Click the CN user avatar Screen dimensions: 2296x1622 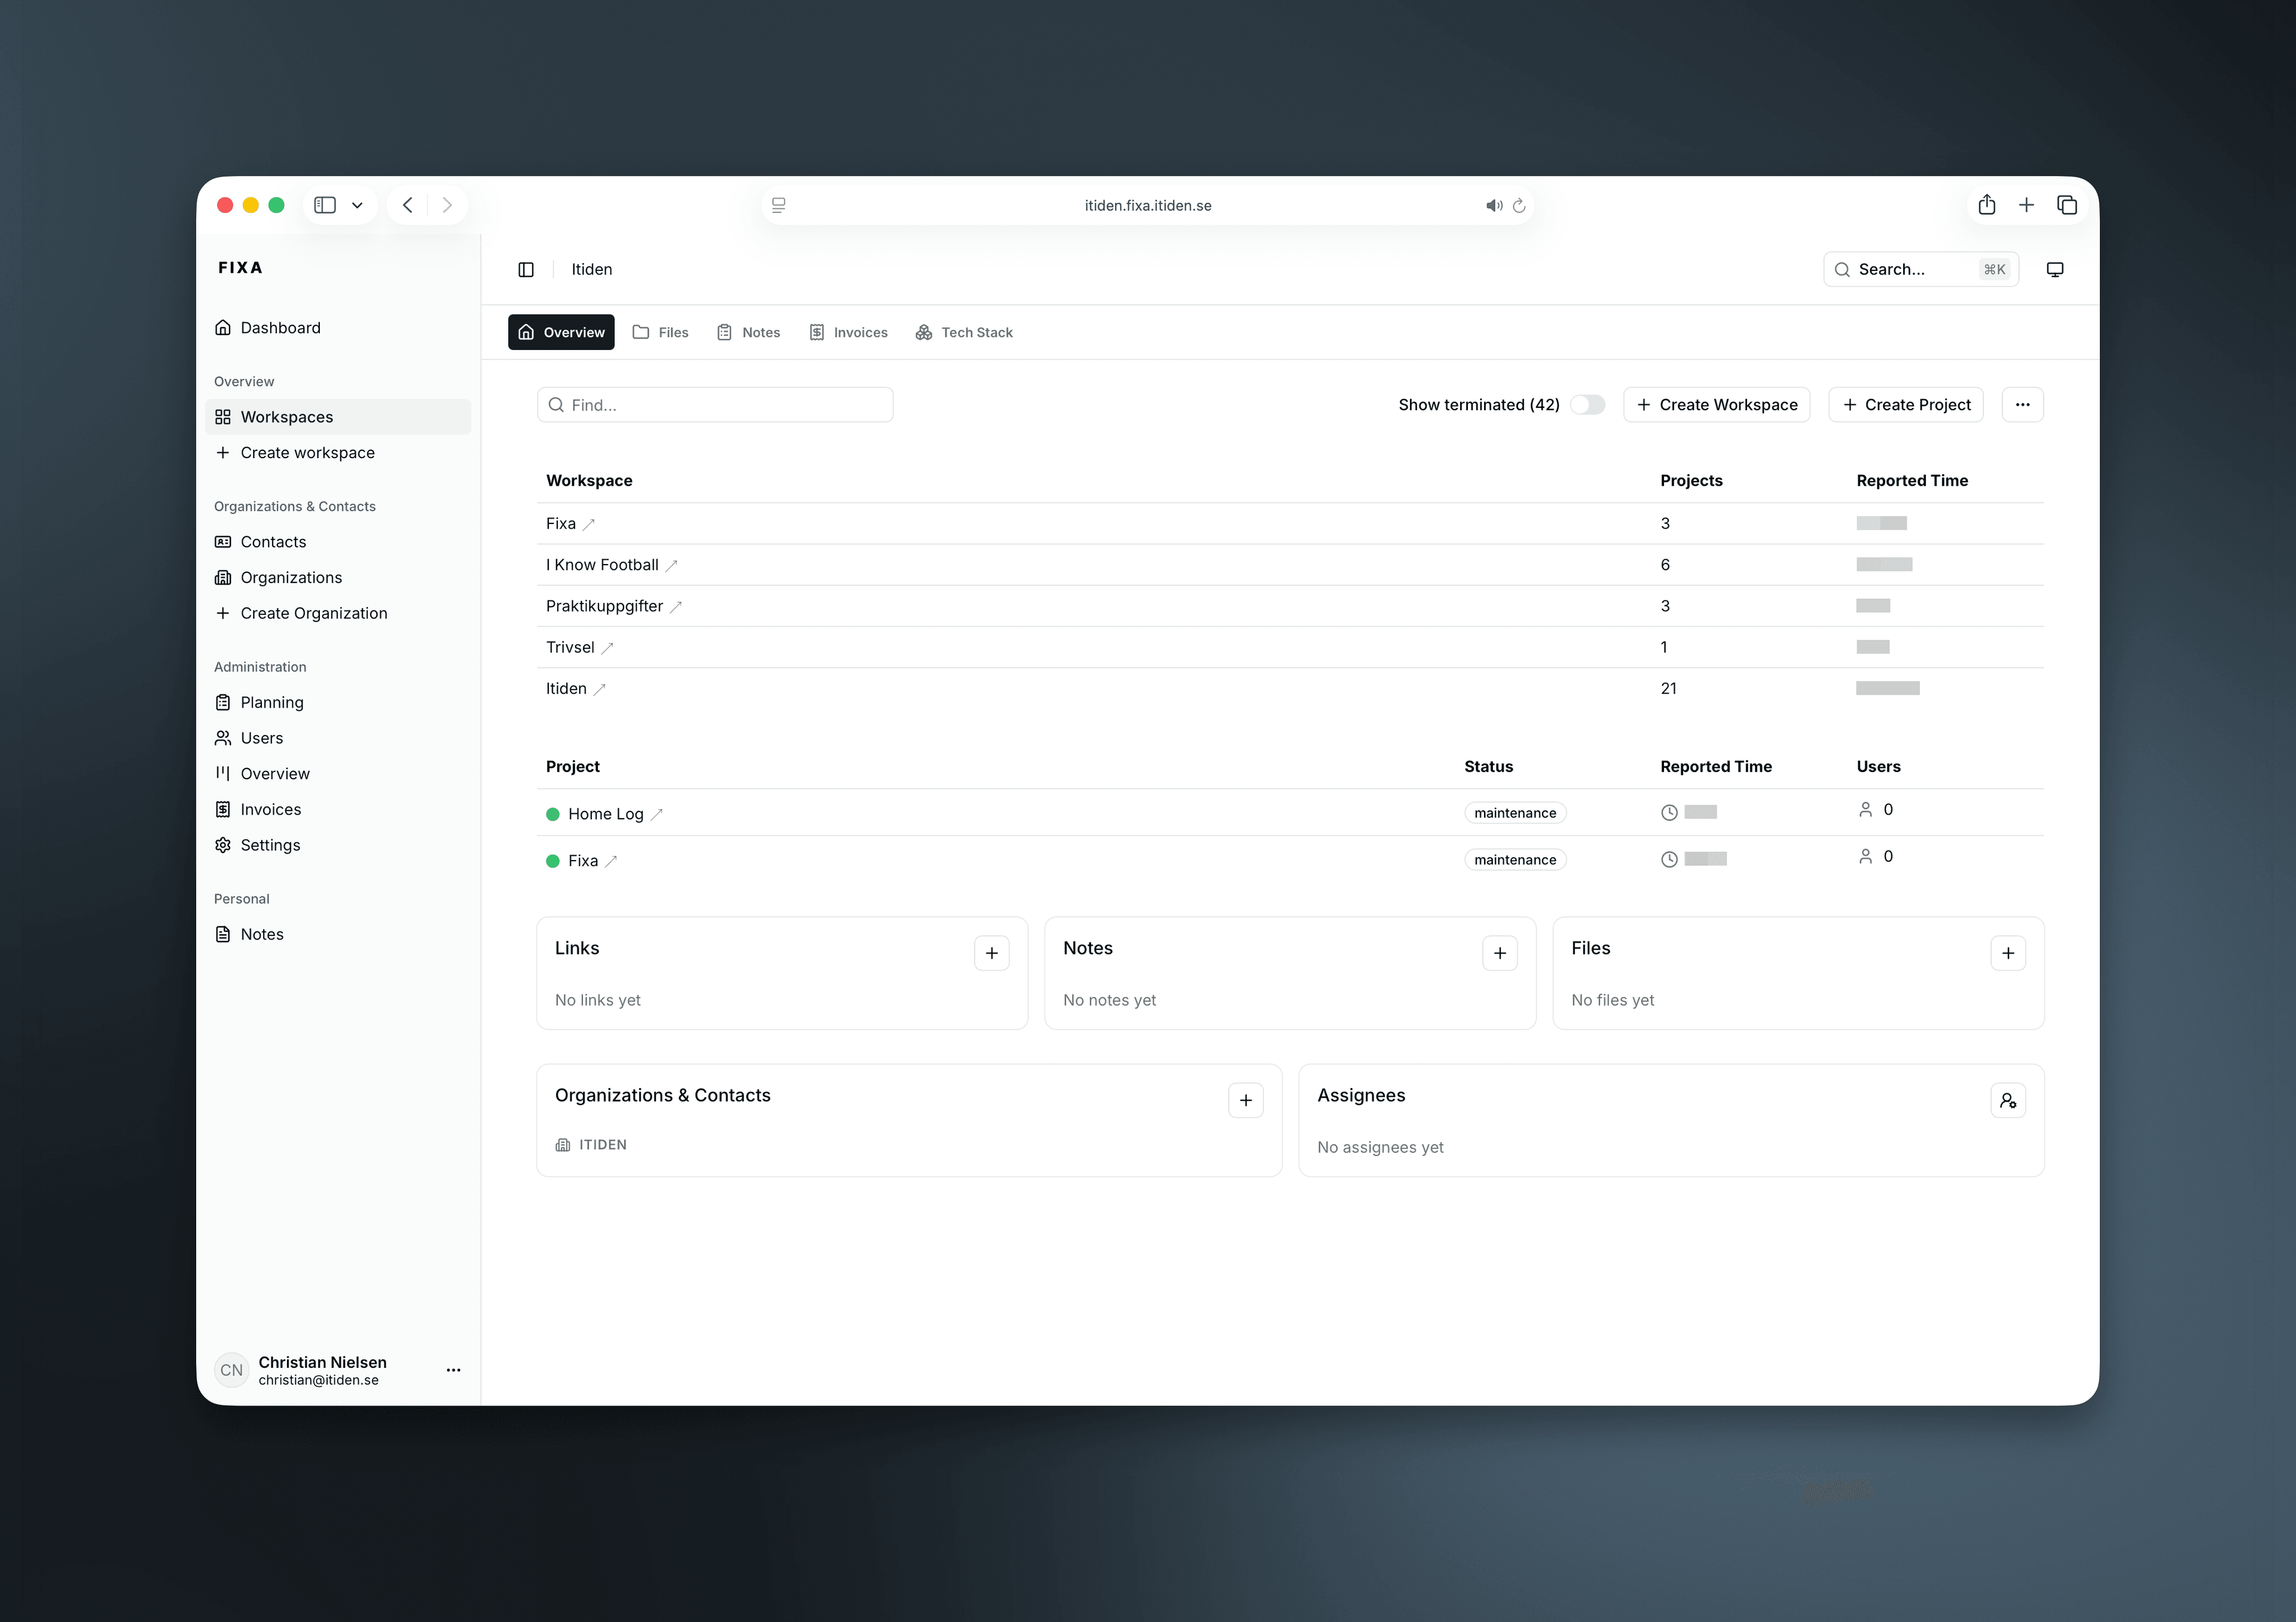tap(232, 1370)
